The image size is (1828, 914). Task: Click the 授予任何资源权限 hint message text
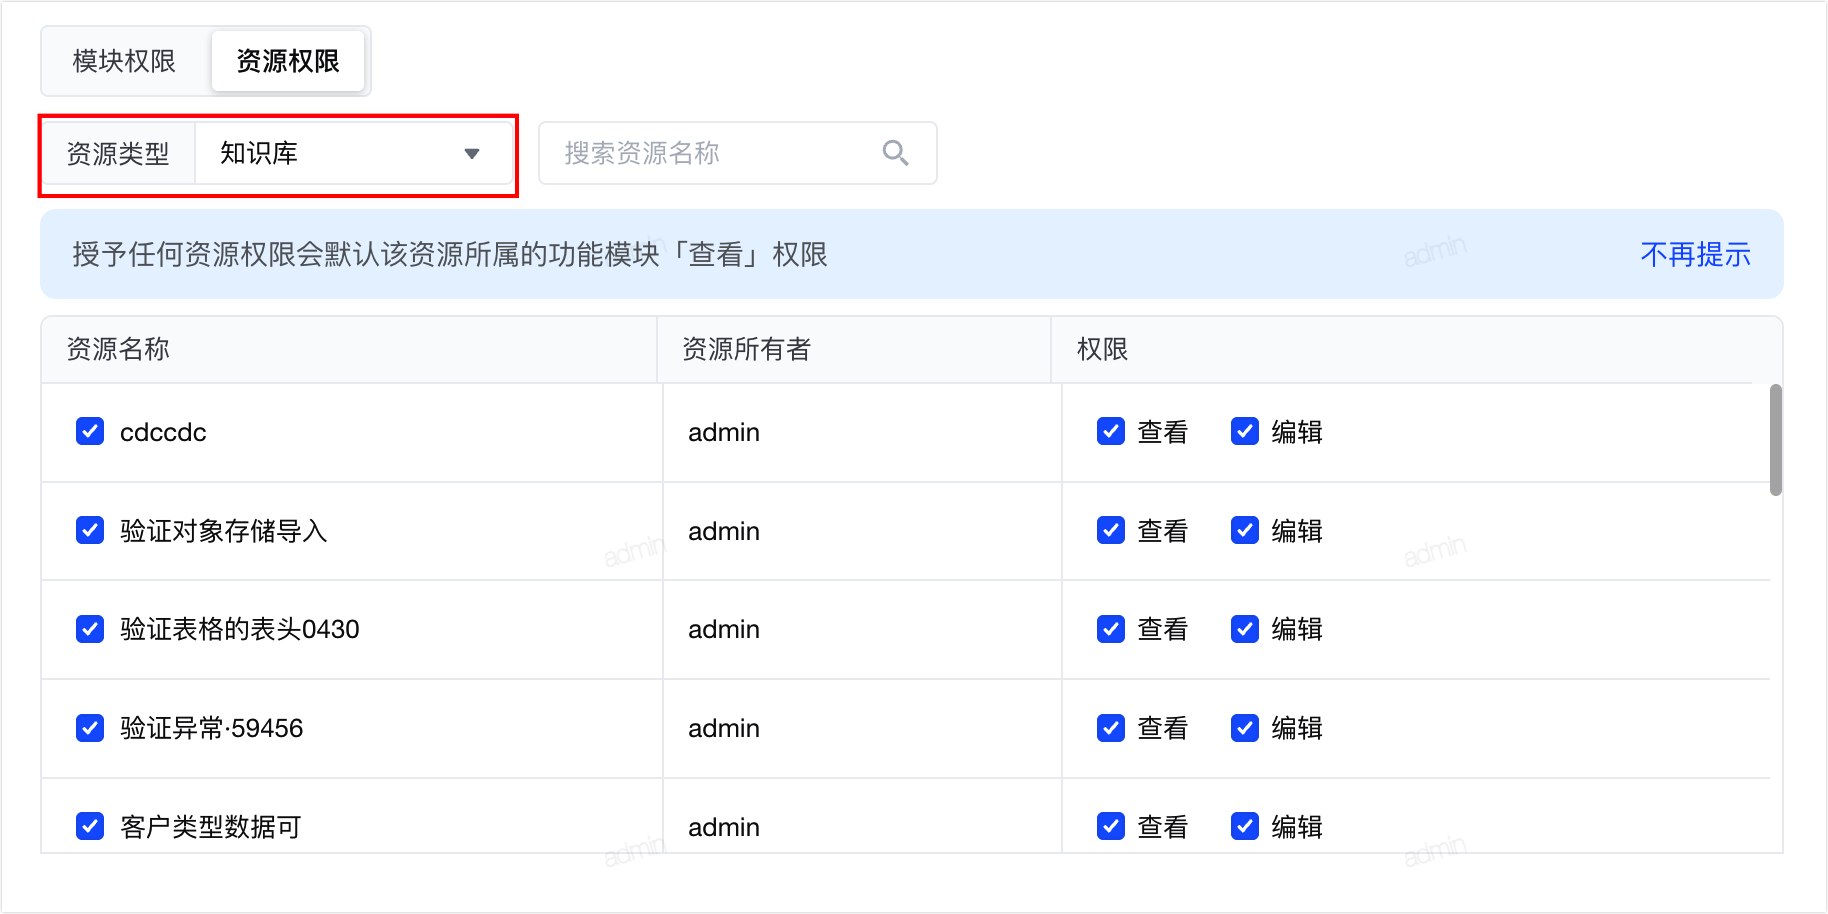click(450, 254)
